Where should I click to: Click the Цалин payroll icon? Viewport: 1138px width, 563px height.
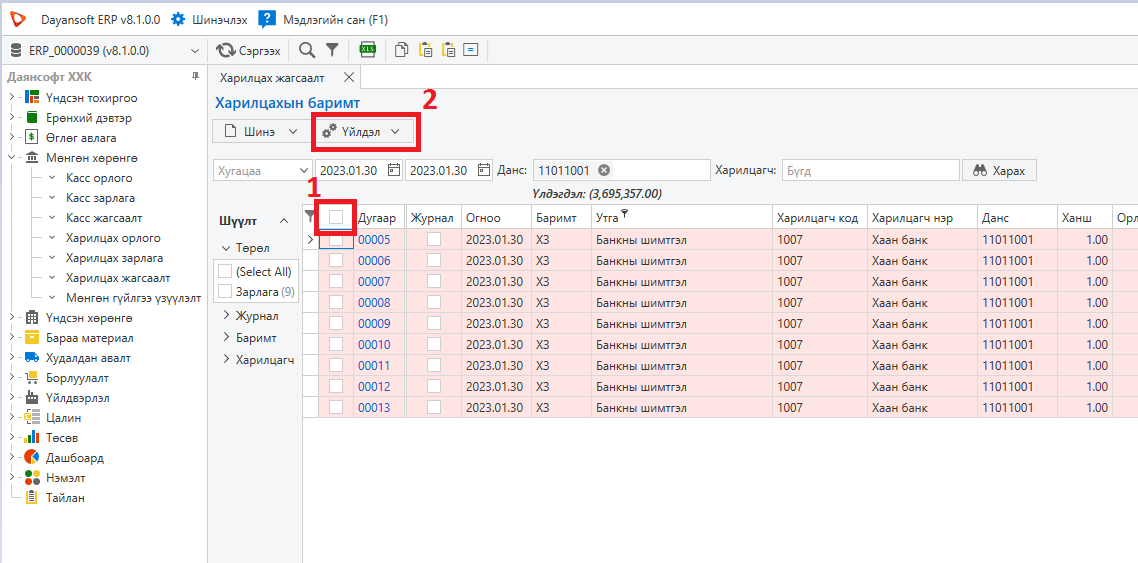(32, 418)
